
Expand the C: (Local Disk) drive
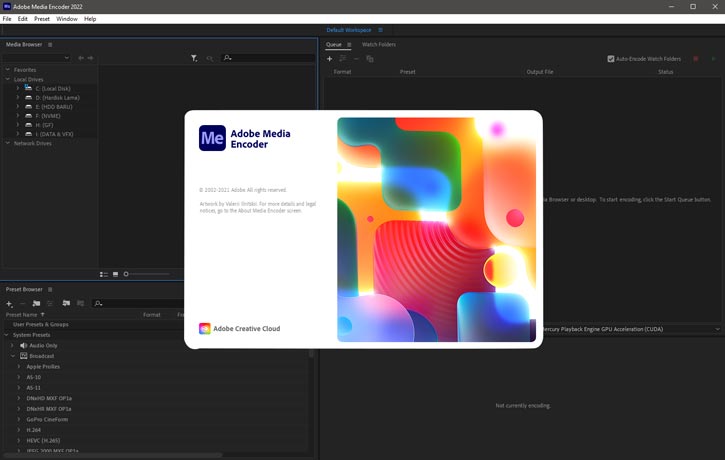coord(18,88)
